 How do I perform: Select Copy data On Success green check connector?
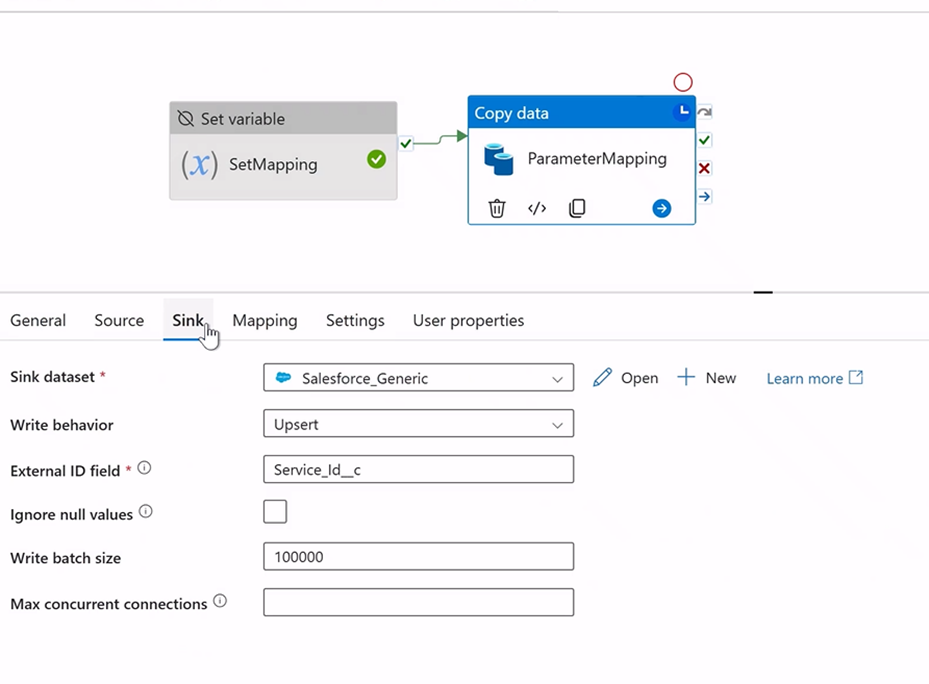704,140
